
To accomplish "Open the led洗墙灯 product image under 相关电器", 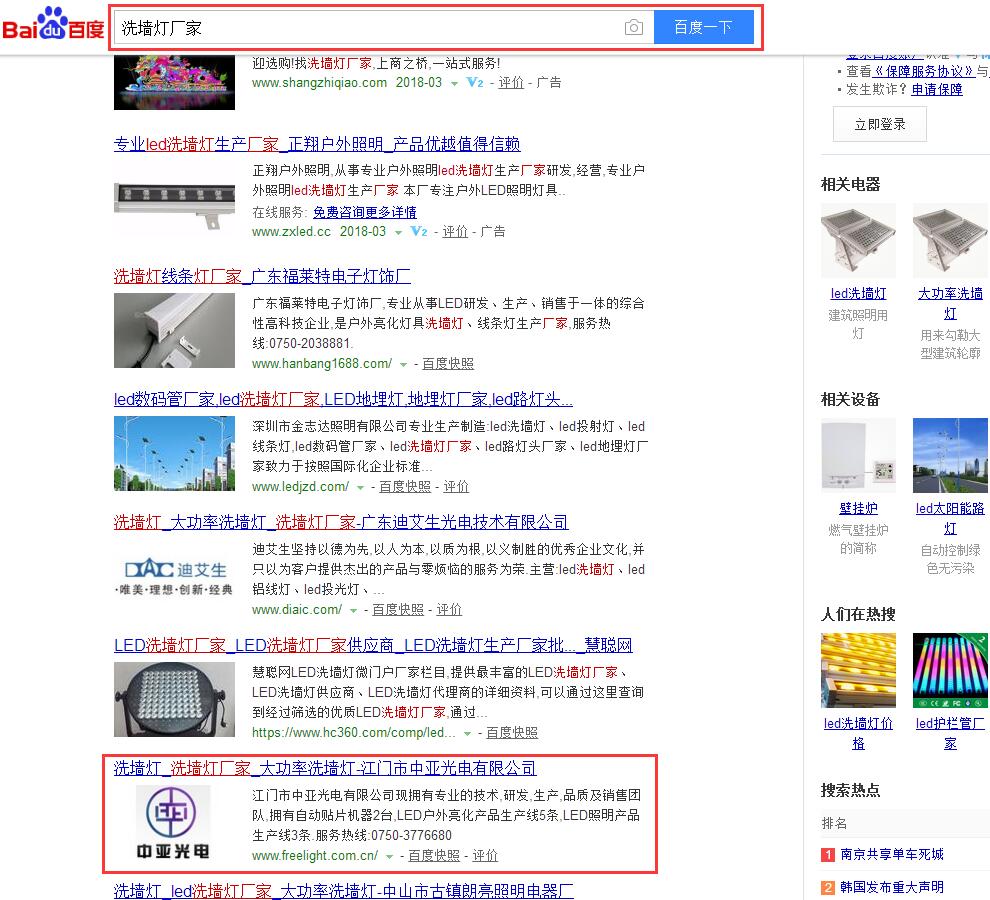I will tap(858, 241).
